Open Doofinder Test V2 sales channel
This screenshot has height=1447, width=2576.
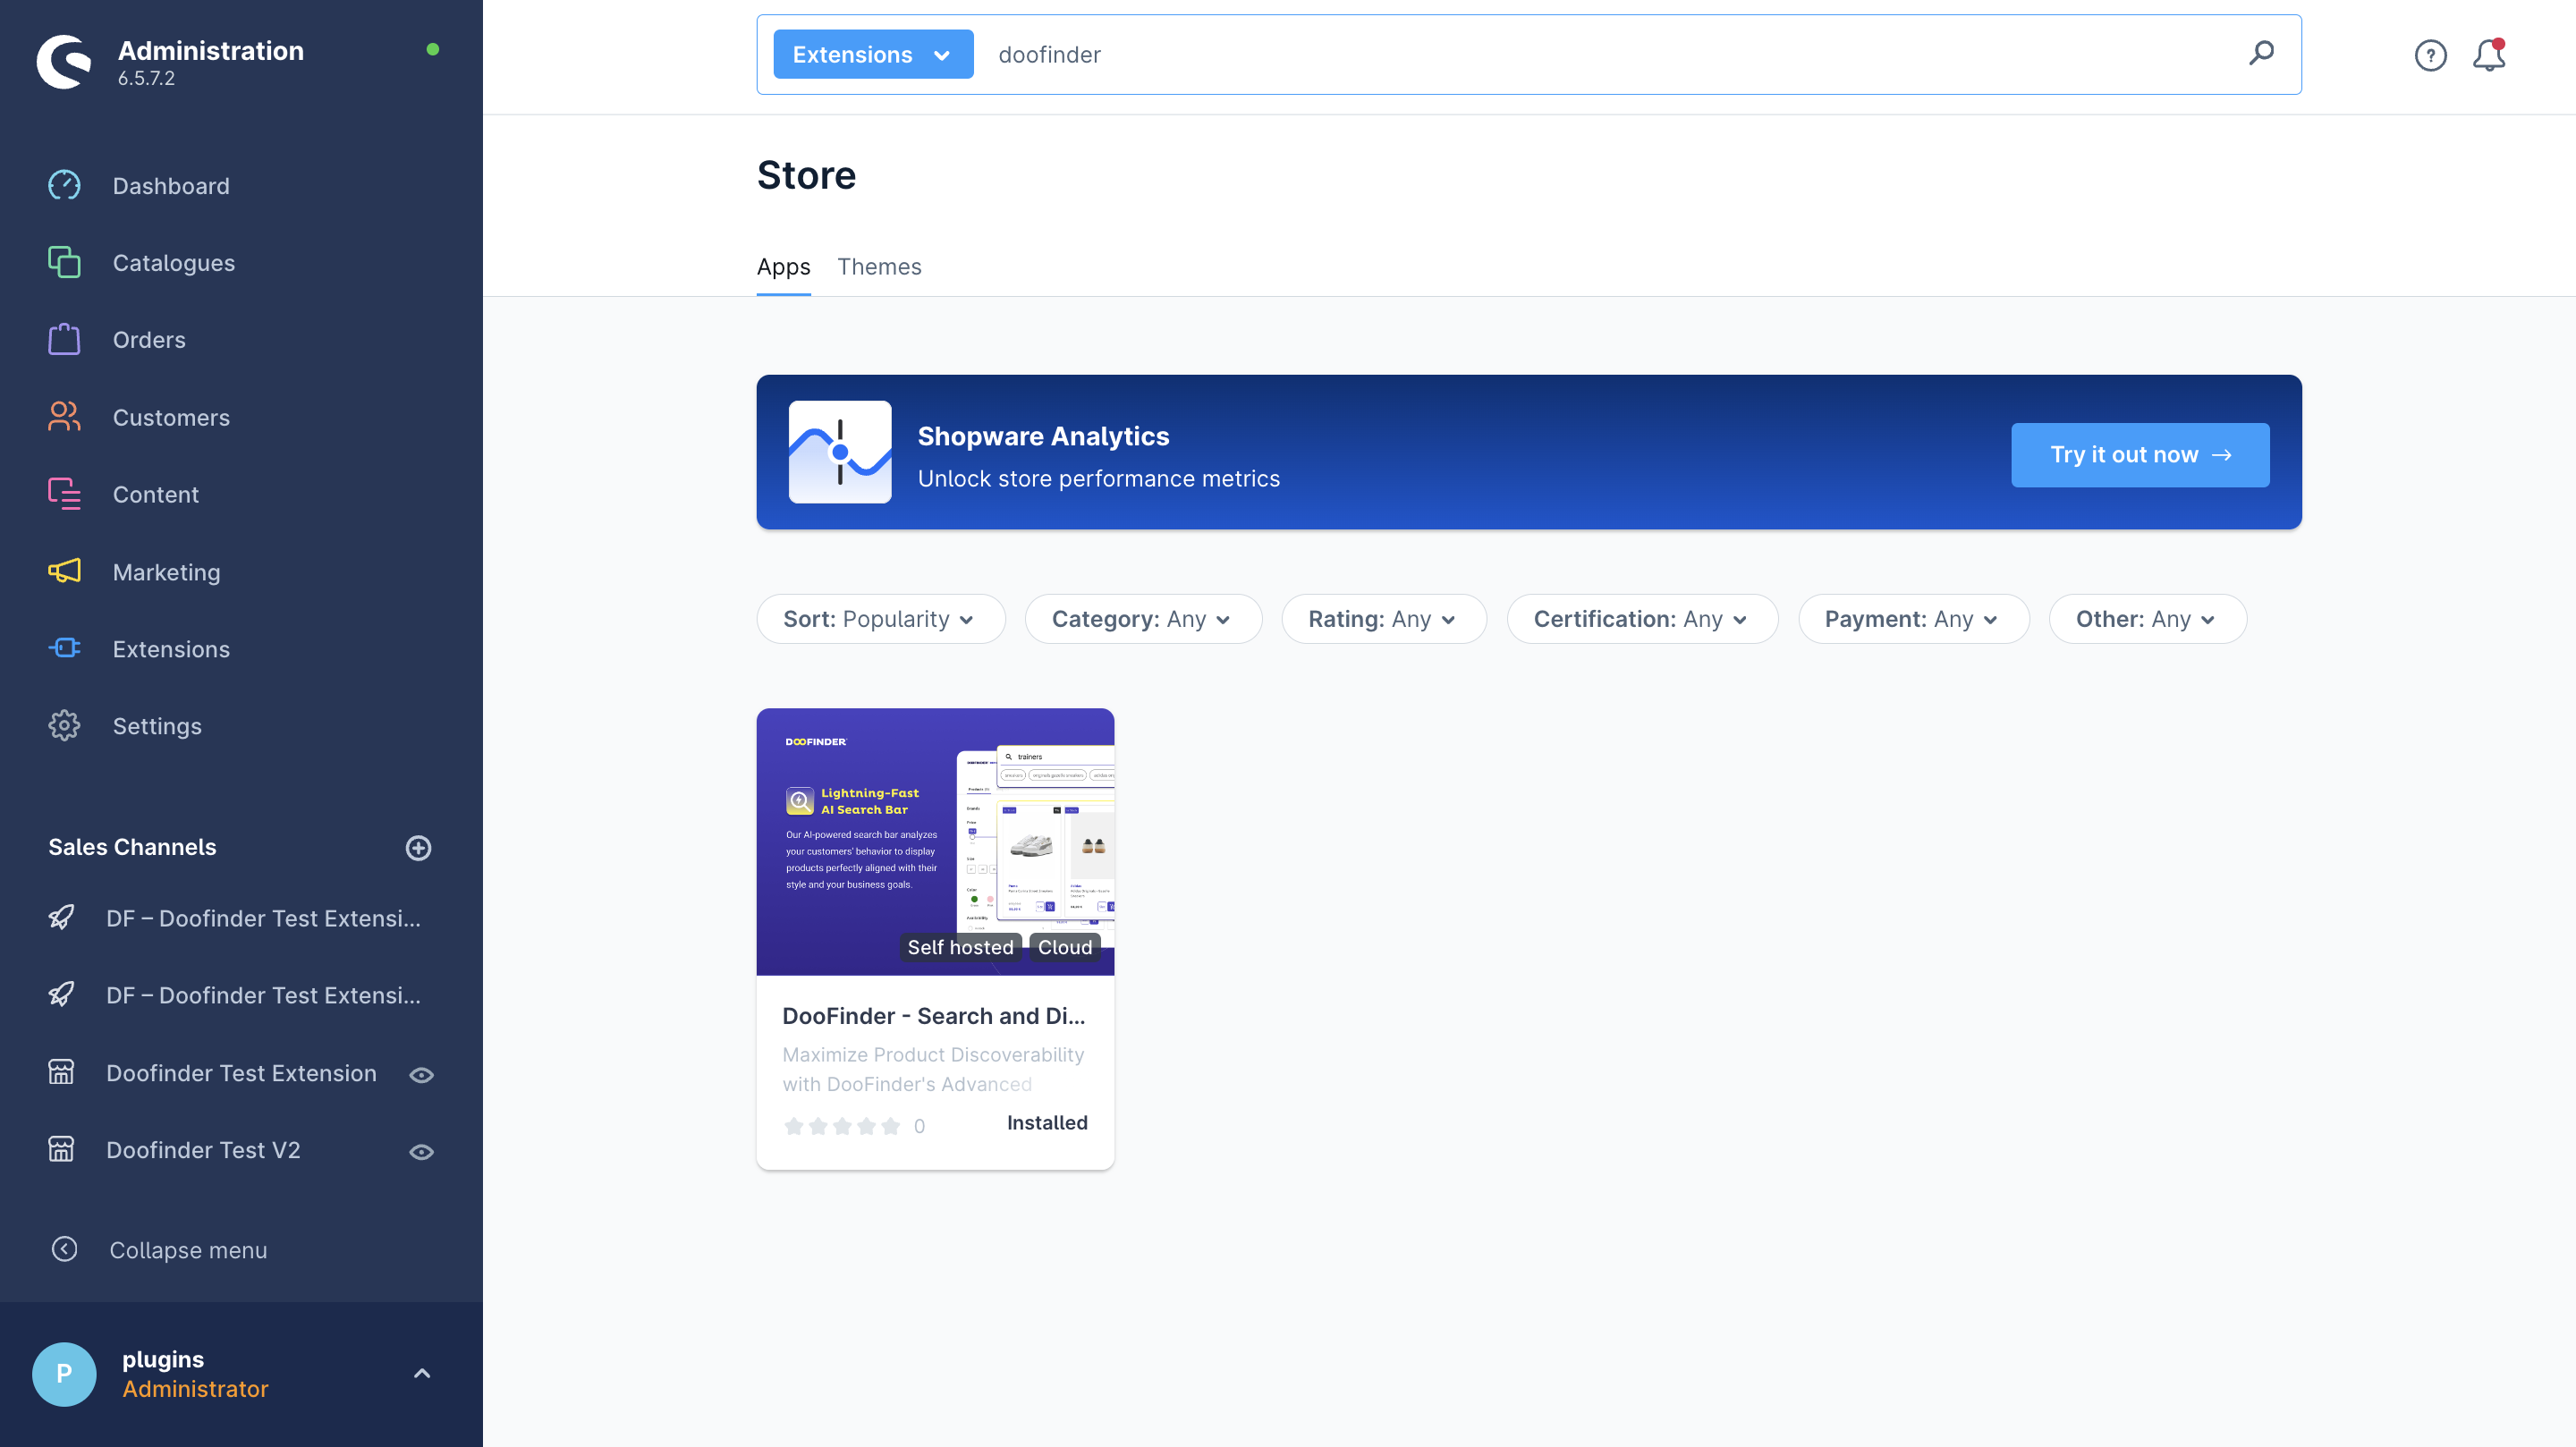pyautogui.click(x=203, y=1150)
